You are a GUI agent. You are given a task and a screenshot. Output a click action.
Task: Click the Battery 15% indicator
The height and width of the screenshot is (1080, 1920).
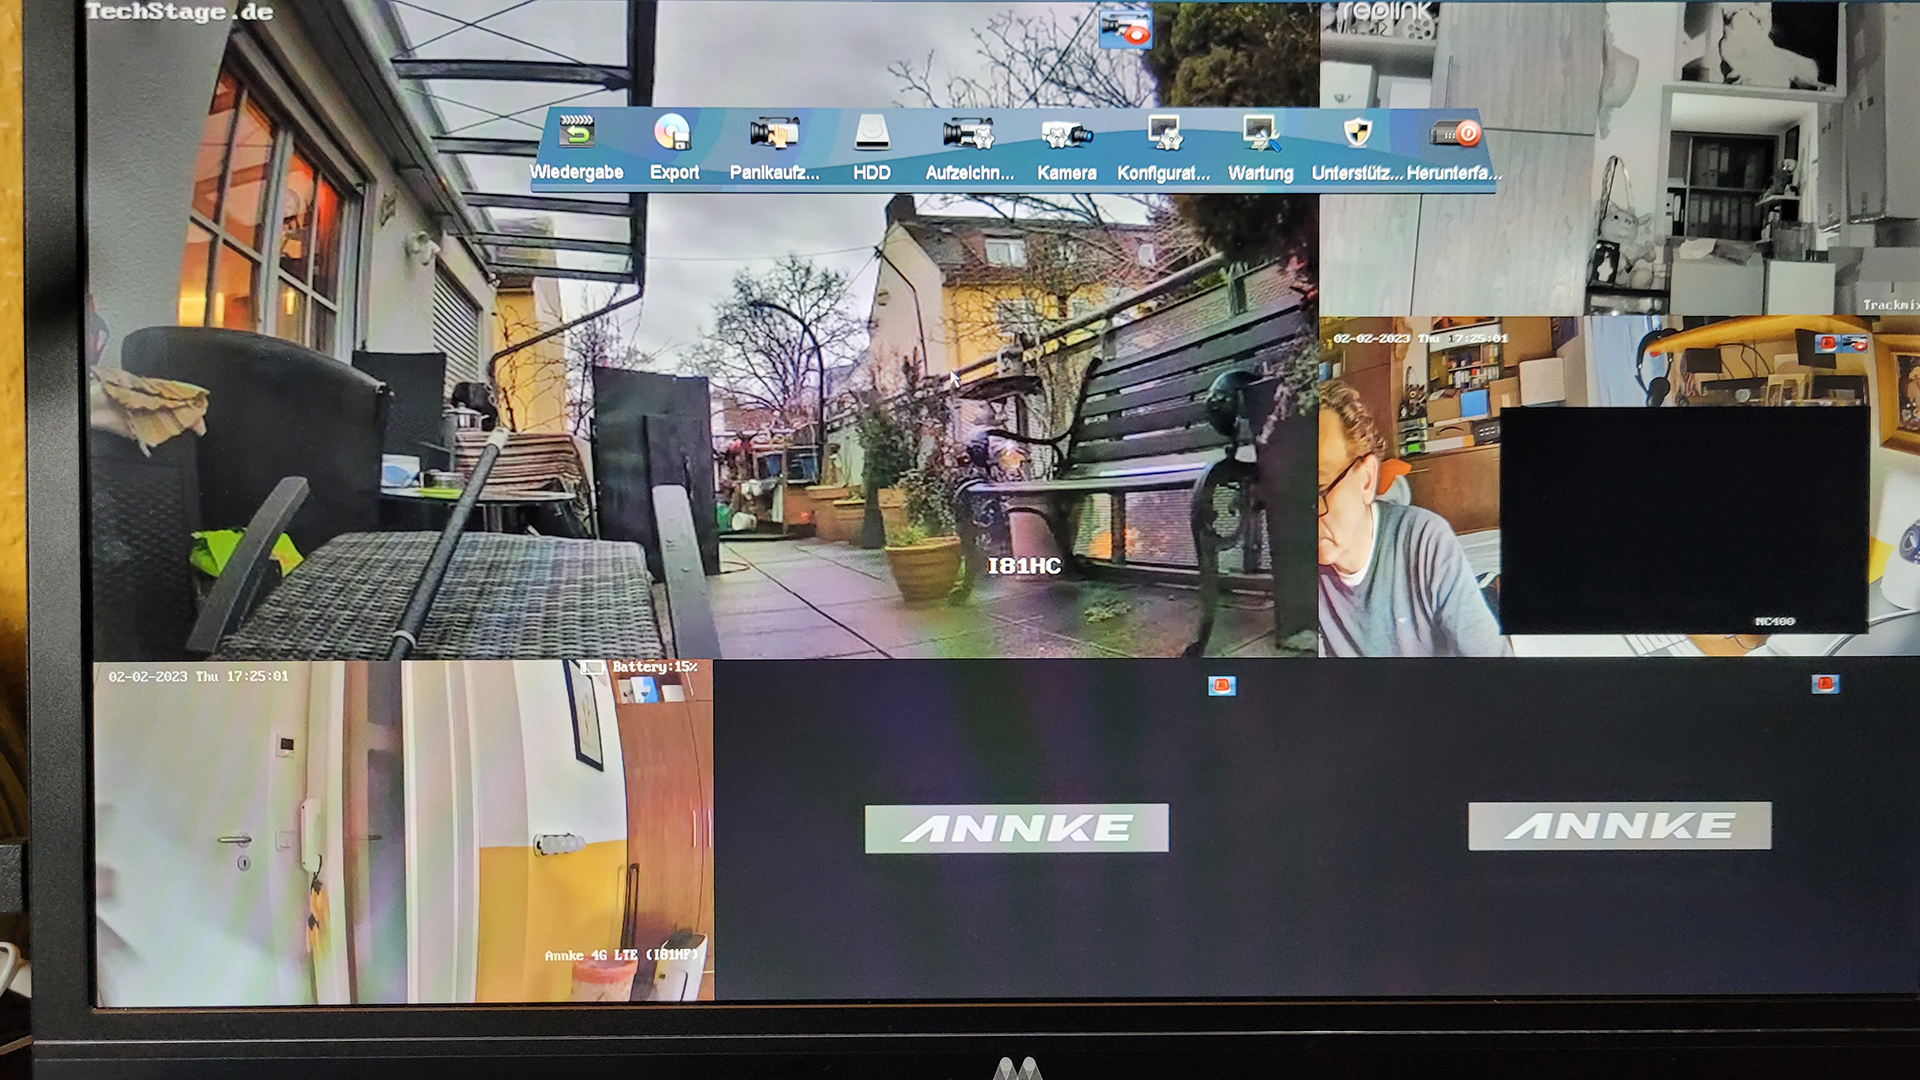pyautogui.click(x=654, y=667)
